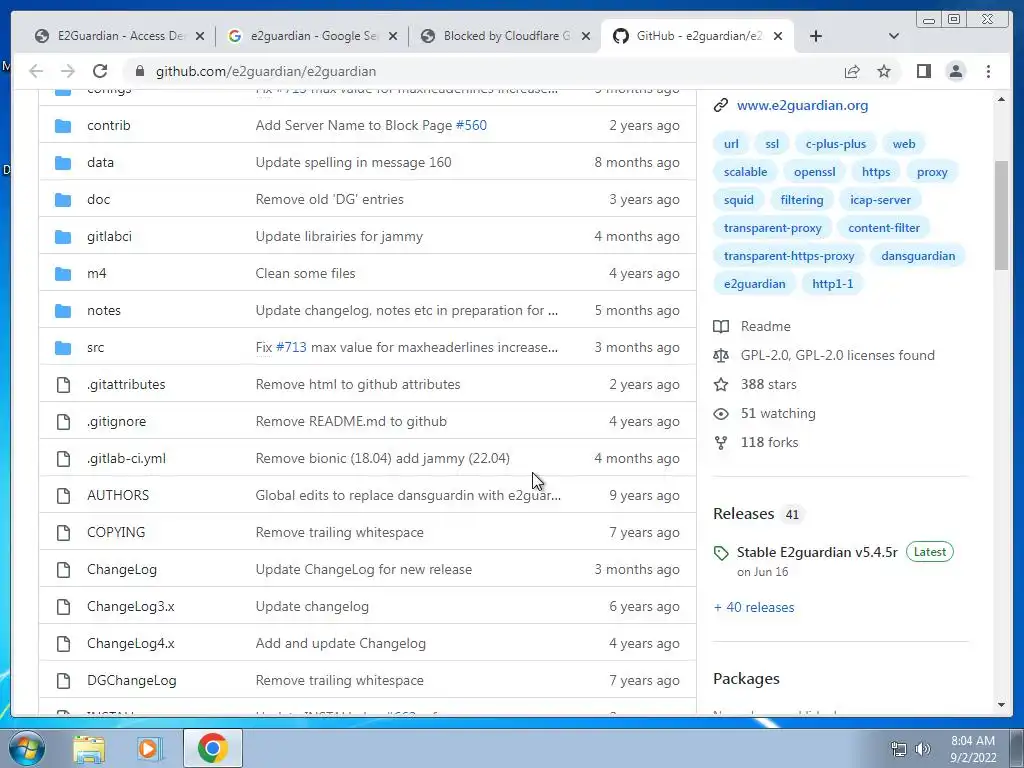Open the AUTHORS file

point(118,495)
